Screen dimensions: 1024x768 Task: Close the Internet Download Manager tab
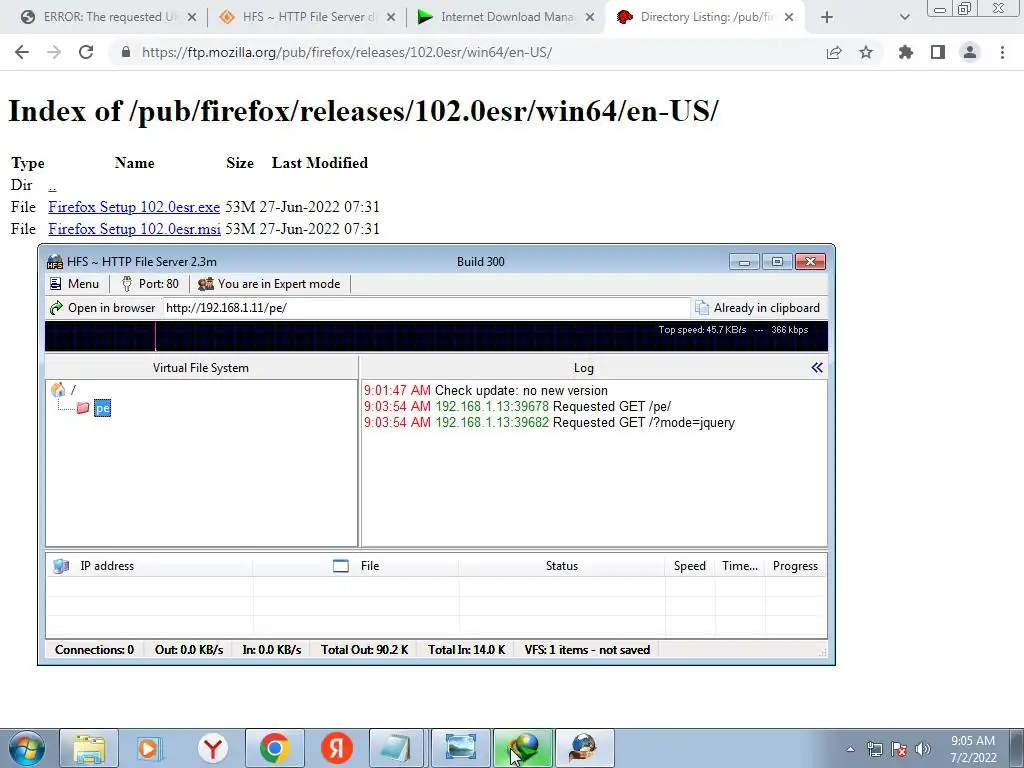coord(590,18)
